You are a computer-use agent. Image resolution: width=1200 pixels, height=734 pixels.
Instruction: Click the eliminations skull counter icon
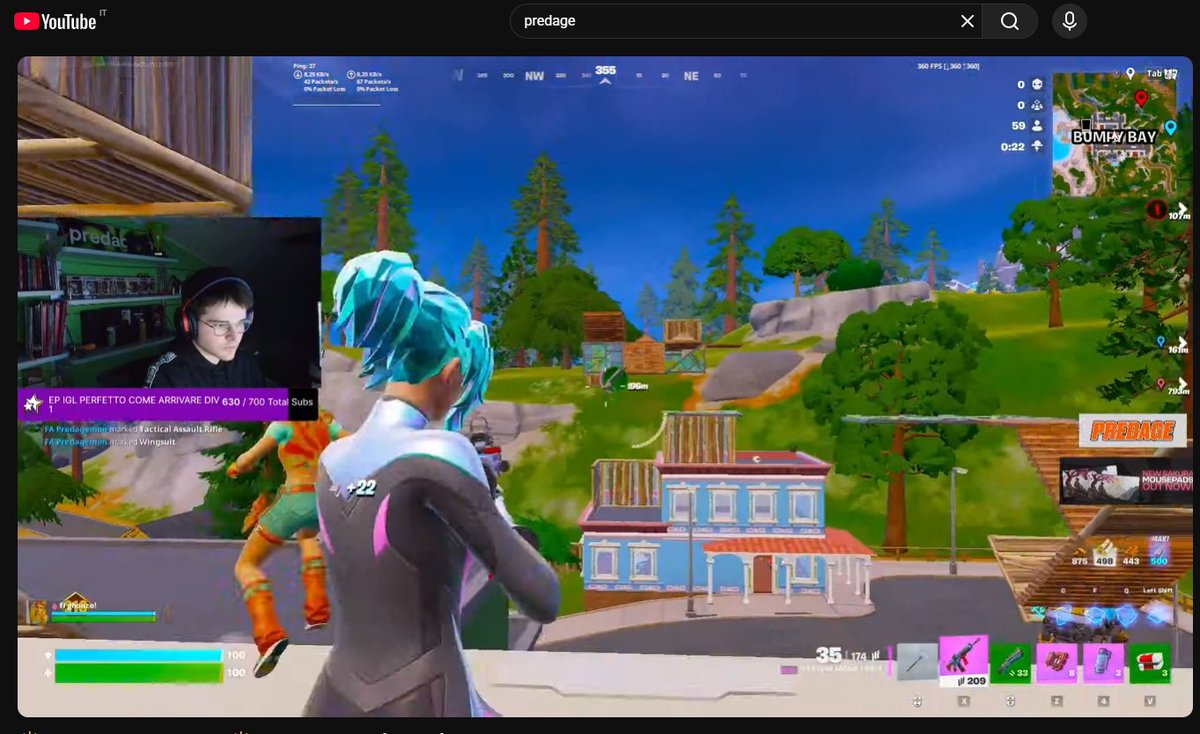coord(1037,85)
